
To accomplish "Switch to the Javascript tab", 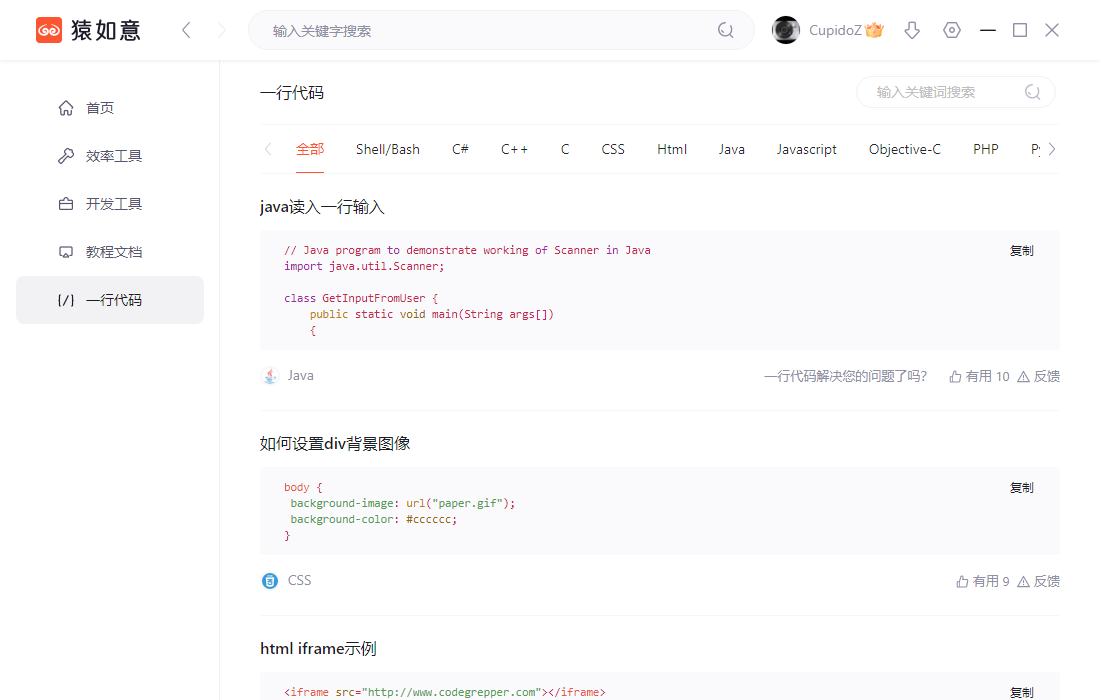I will tap(806, 149).
